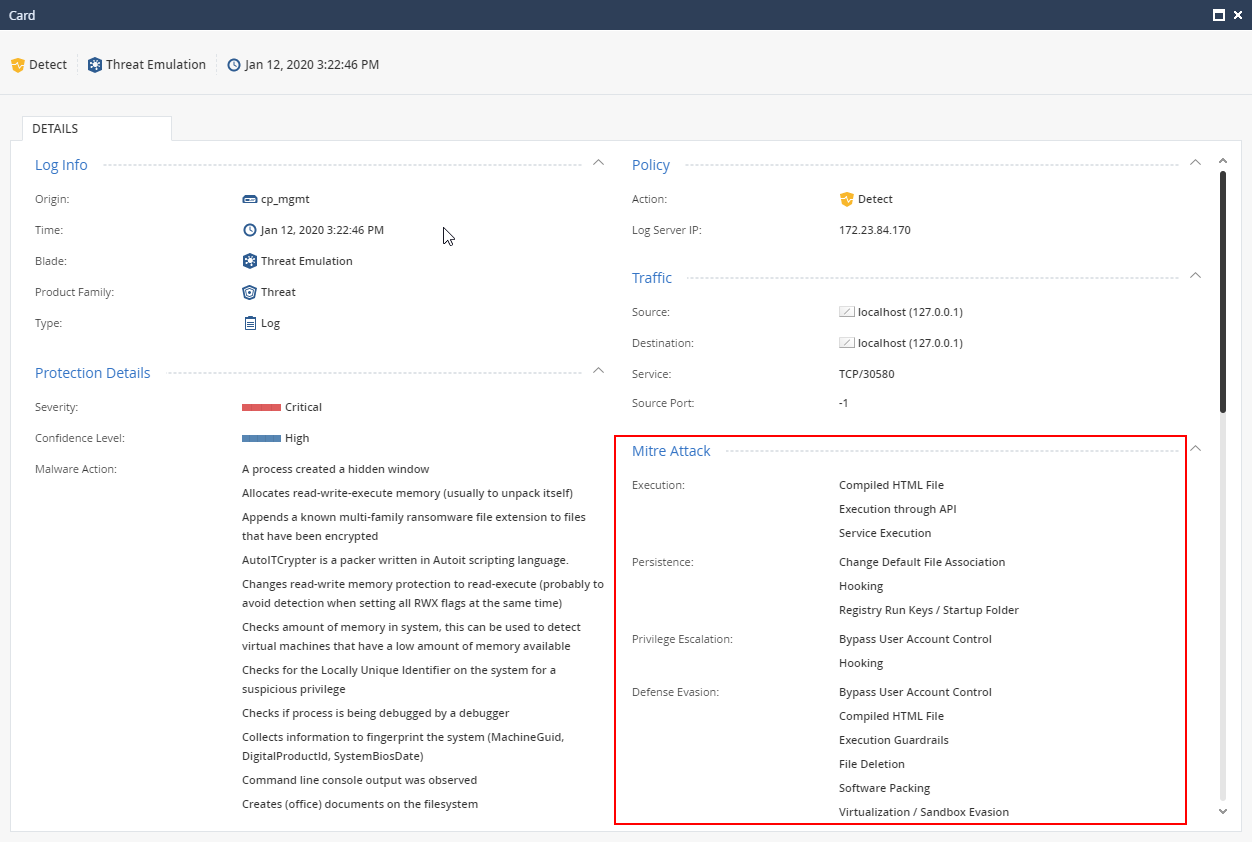Collapse the Mitre Attack section

click(x=1195, y=448)
